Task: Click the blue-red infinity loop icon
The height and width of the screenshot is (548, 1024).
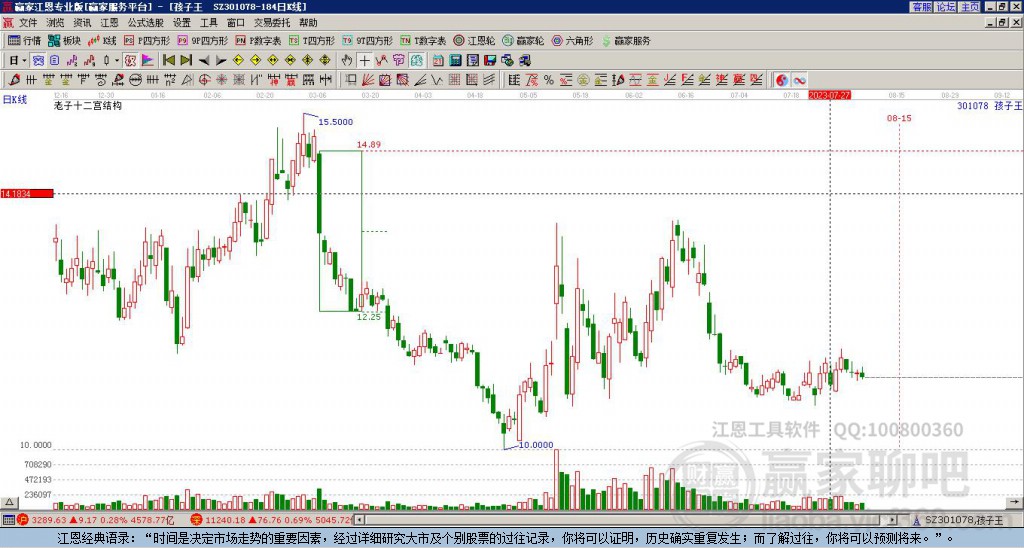Action: point(799,80)
